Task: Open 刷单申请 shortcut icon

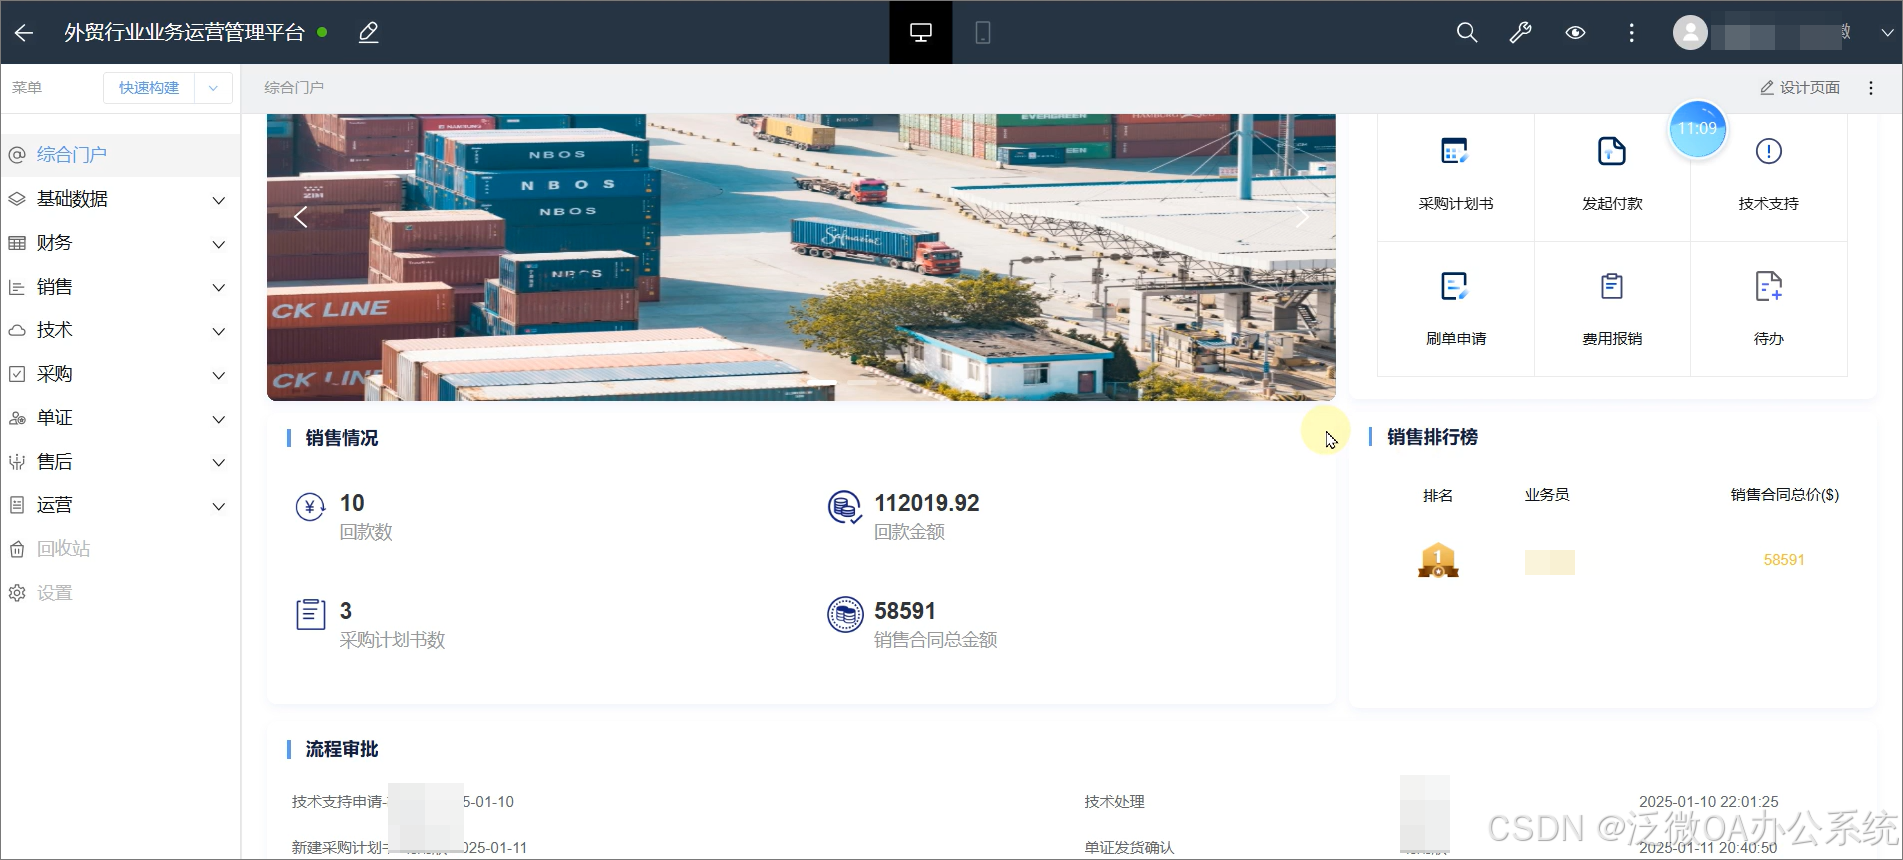Action: coord(1455,286)
